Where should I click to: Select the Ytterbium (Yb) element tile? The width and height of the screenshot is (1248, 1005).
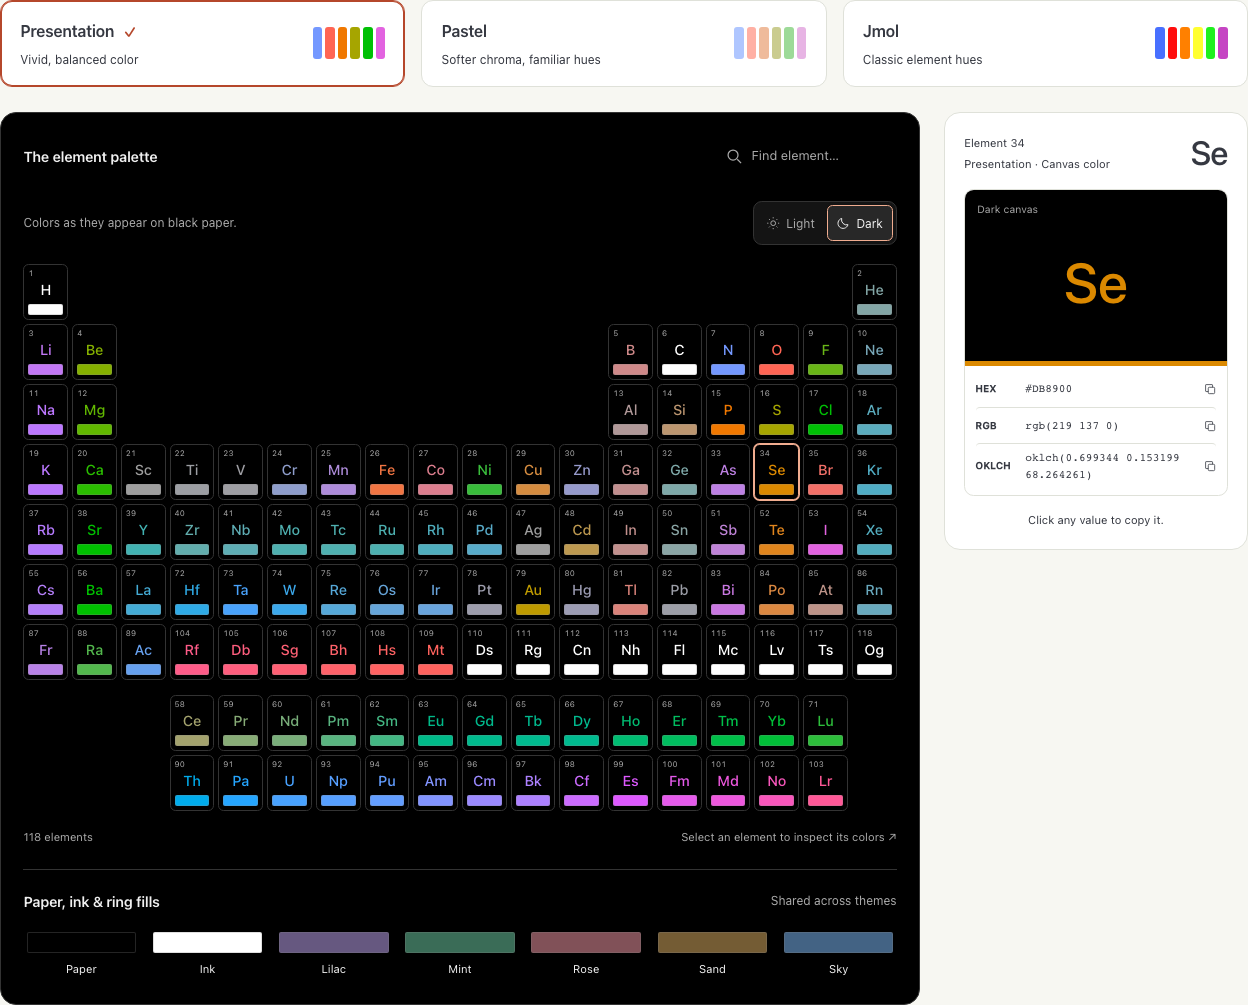point(777,723)
